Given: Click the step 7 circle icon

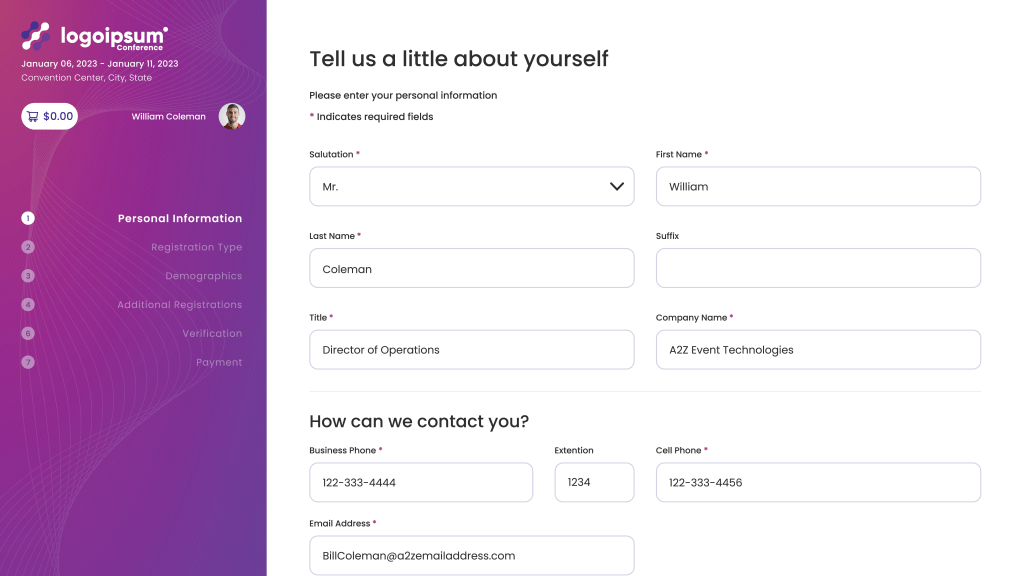Looking at the screenshot, I should coord(28,362).
